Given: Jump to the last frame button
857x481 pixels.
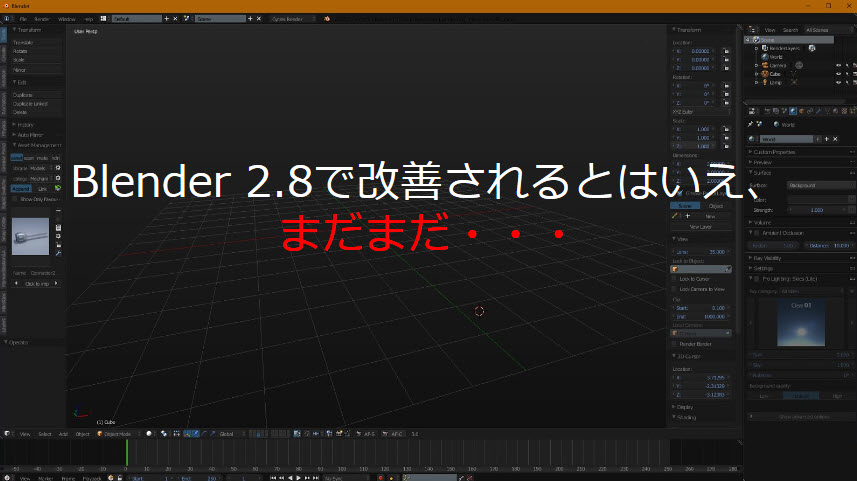Looking at the screenshot, I should click(316, 478).
